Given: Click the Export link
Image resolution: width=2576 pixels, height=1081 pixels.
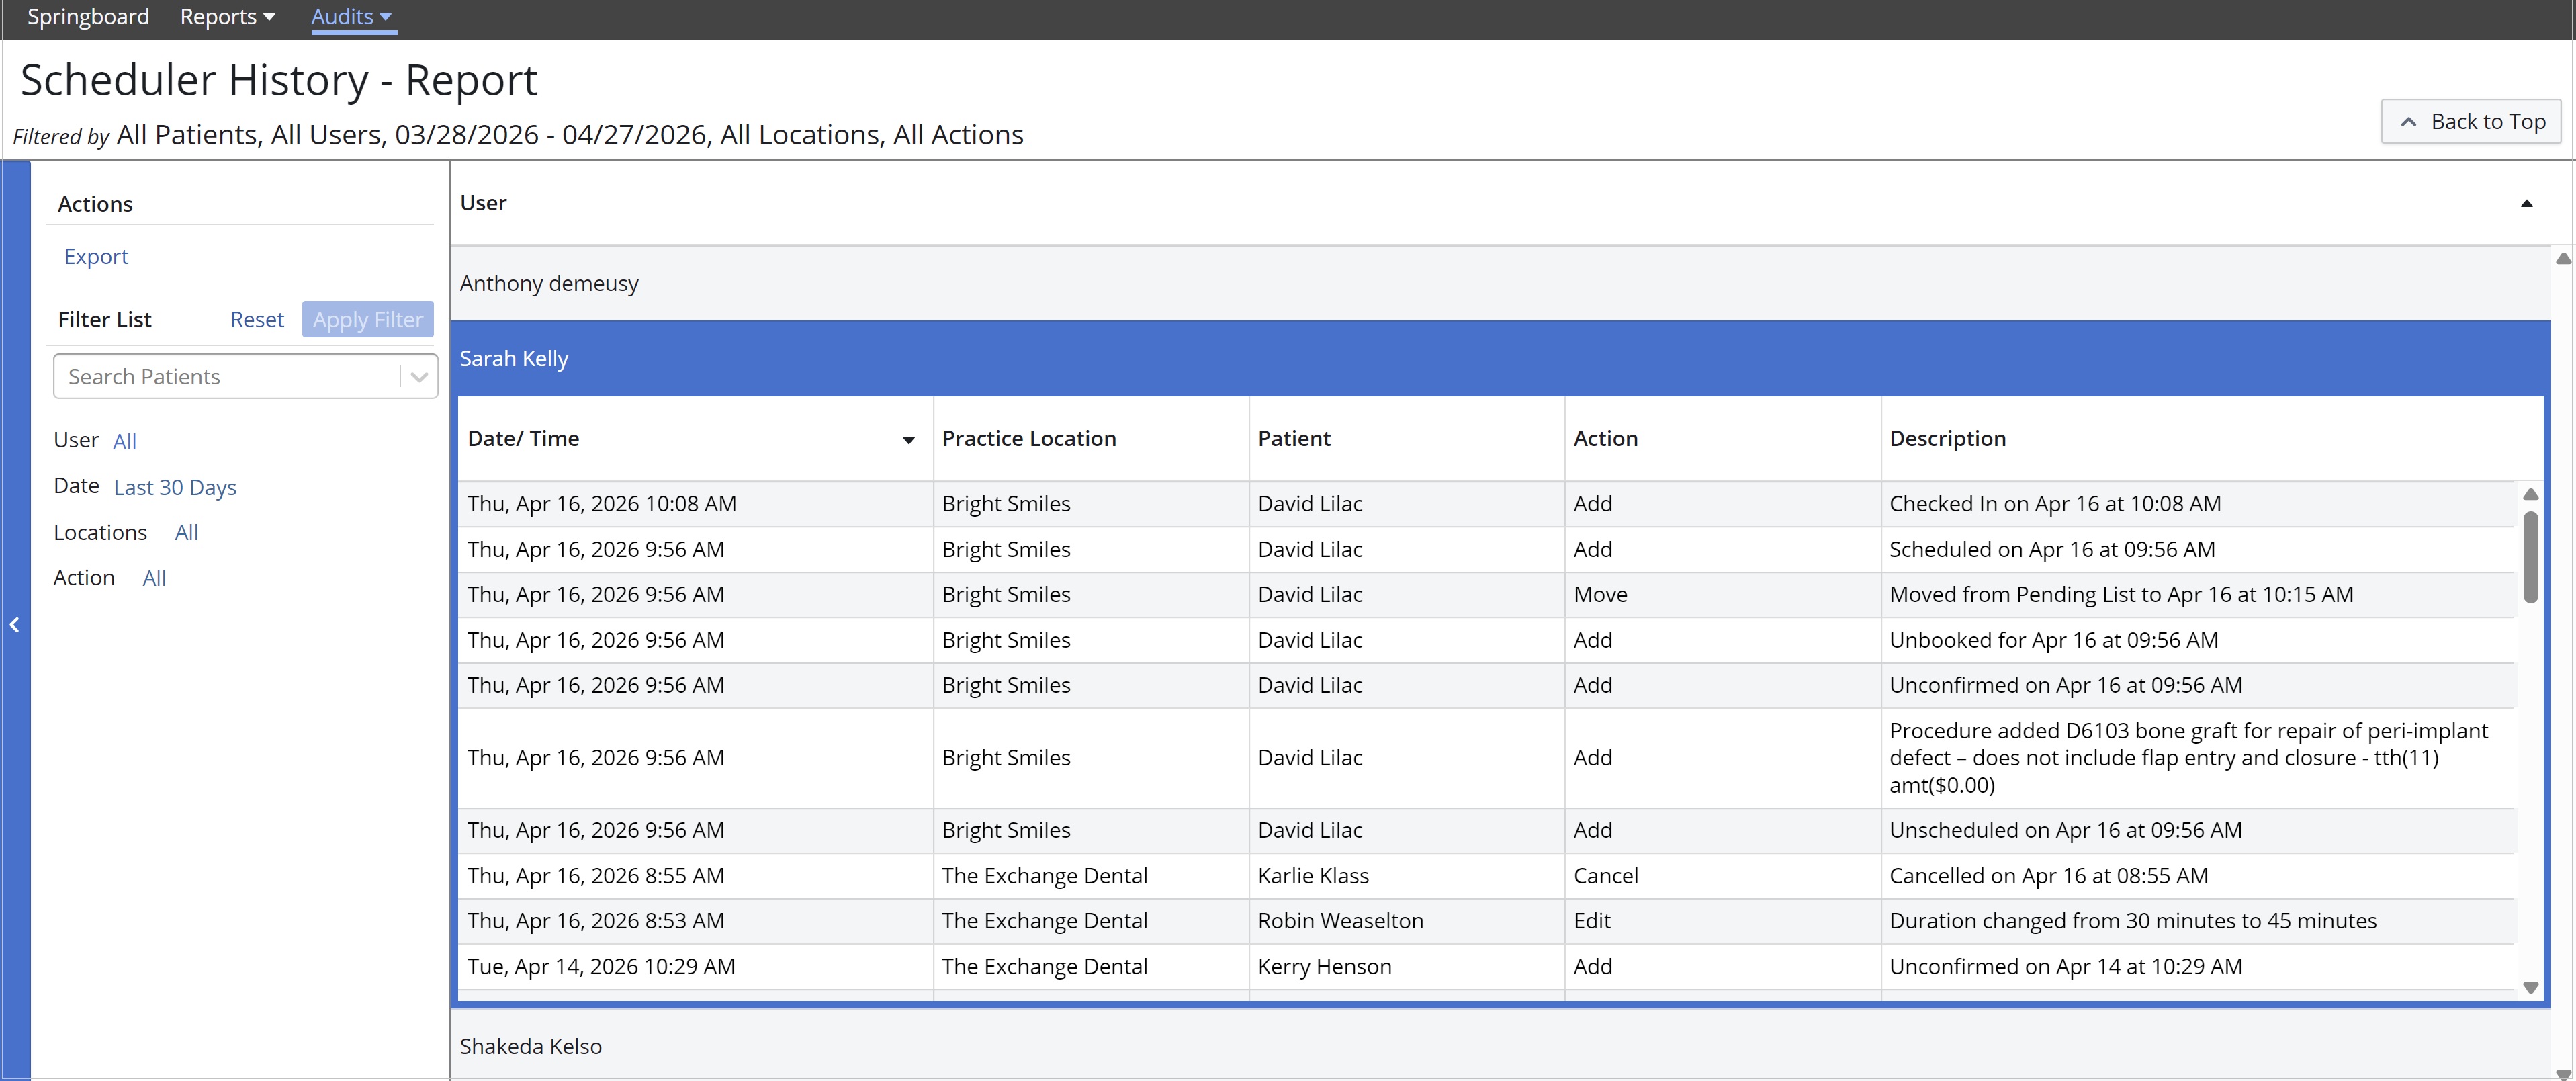Looking at the screenshot, I should 96,257.
